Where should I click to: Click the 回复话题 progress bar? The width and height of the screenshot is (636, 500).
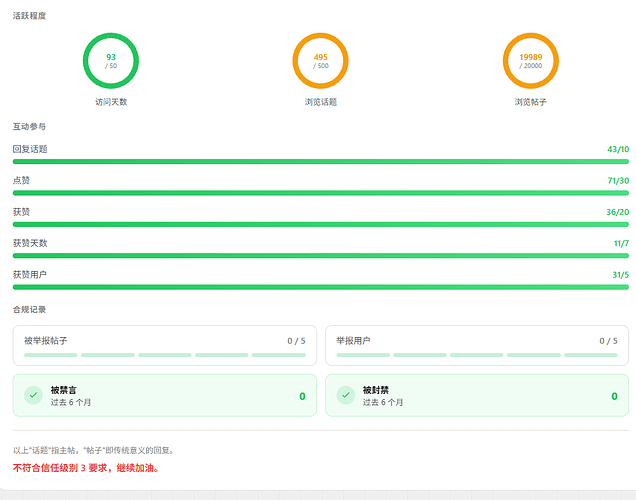tap(320, 161)
